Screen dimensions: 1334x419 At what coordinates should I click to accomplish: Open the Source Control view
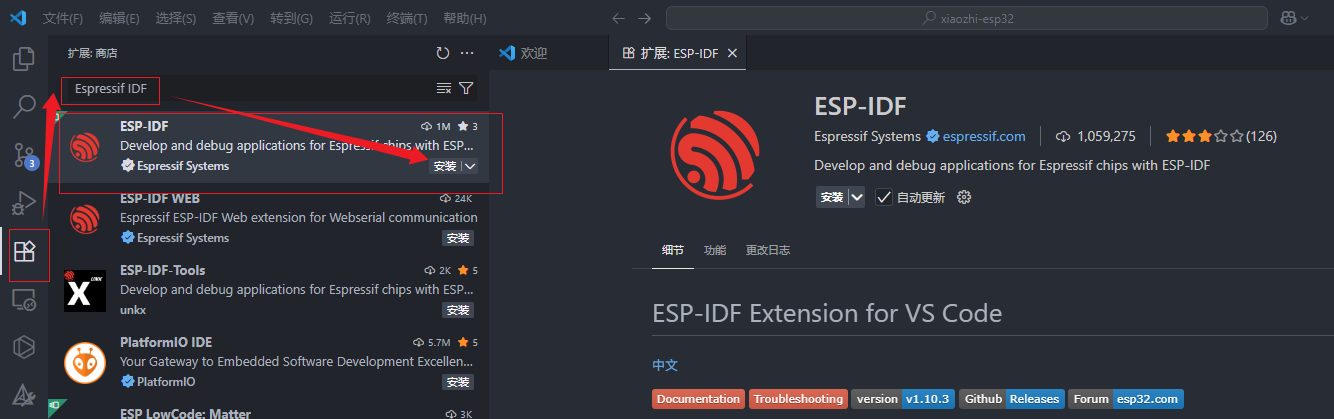(23, 154)
